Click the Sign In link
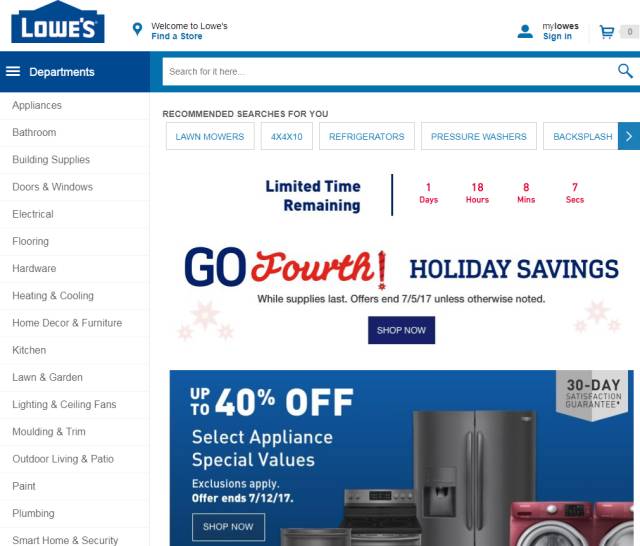Screen dimensions: 640x546 [557, 36]
